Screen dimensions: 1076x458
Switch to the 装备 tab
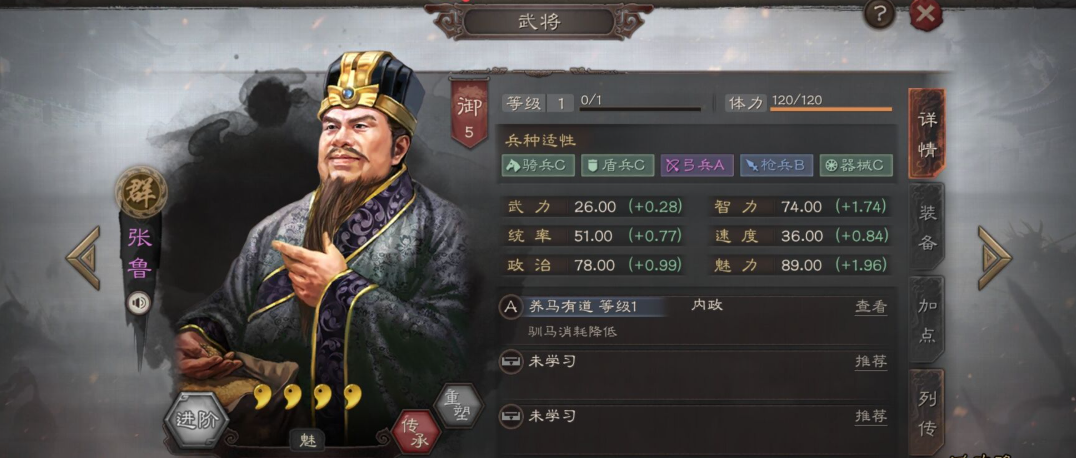pyautogui.click(x=926, y=227)
